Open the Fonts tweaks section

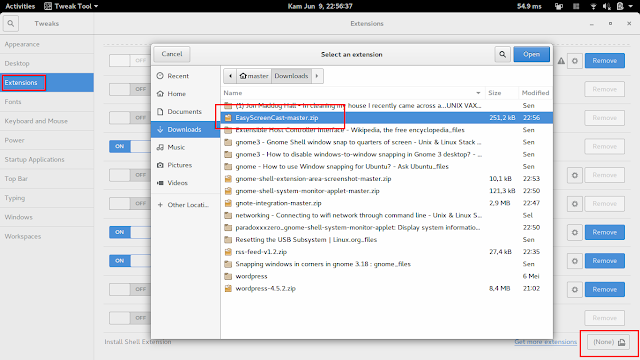[47, 102]
